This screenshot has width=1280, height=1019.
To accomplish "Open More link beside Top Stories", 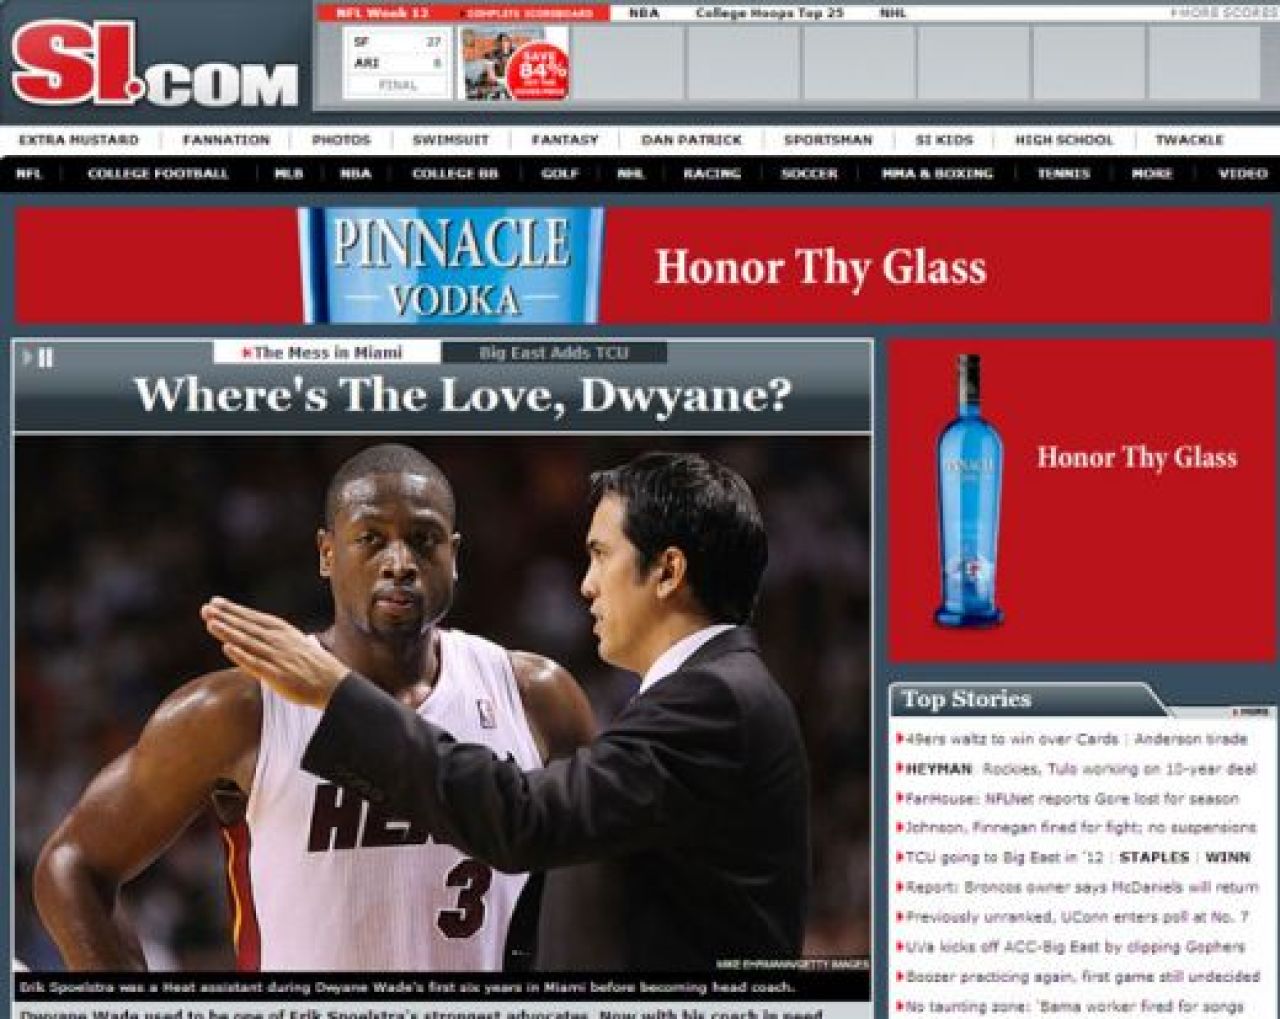I will coord(1253,712).
